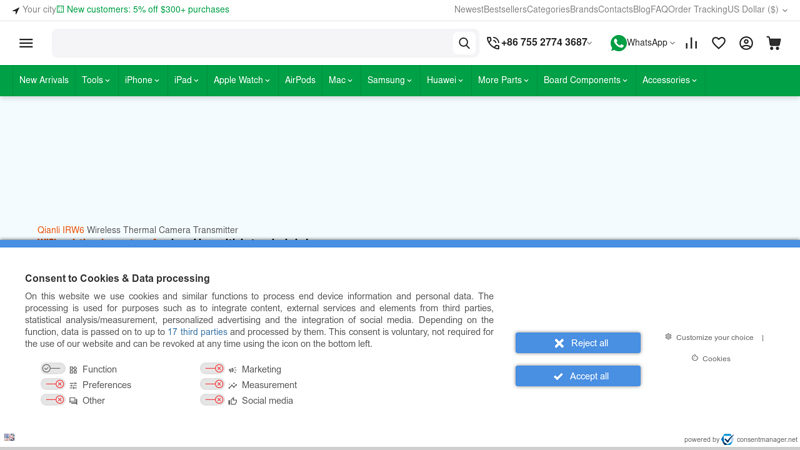Open the wishlist heart icon
The image size is (800, 450).
point(718,43)
